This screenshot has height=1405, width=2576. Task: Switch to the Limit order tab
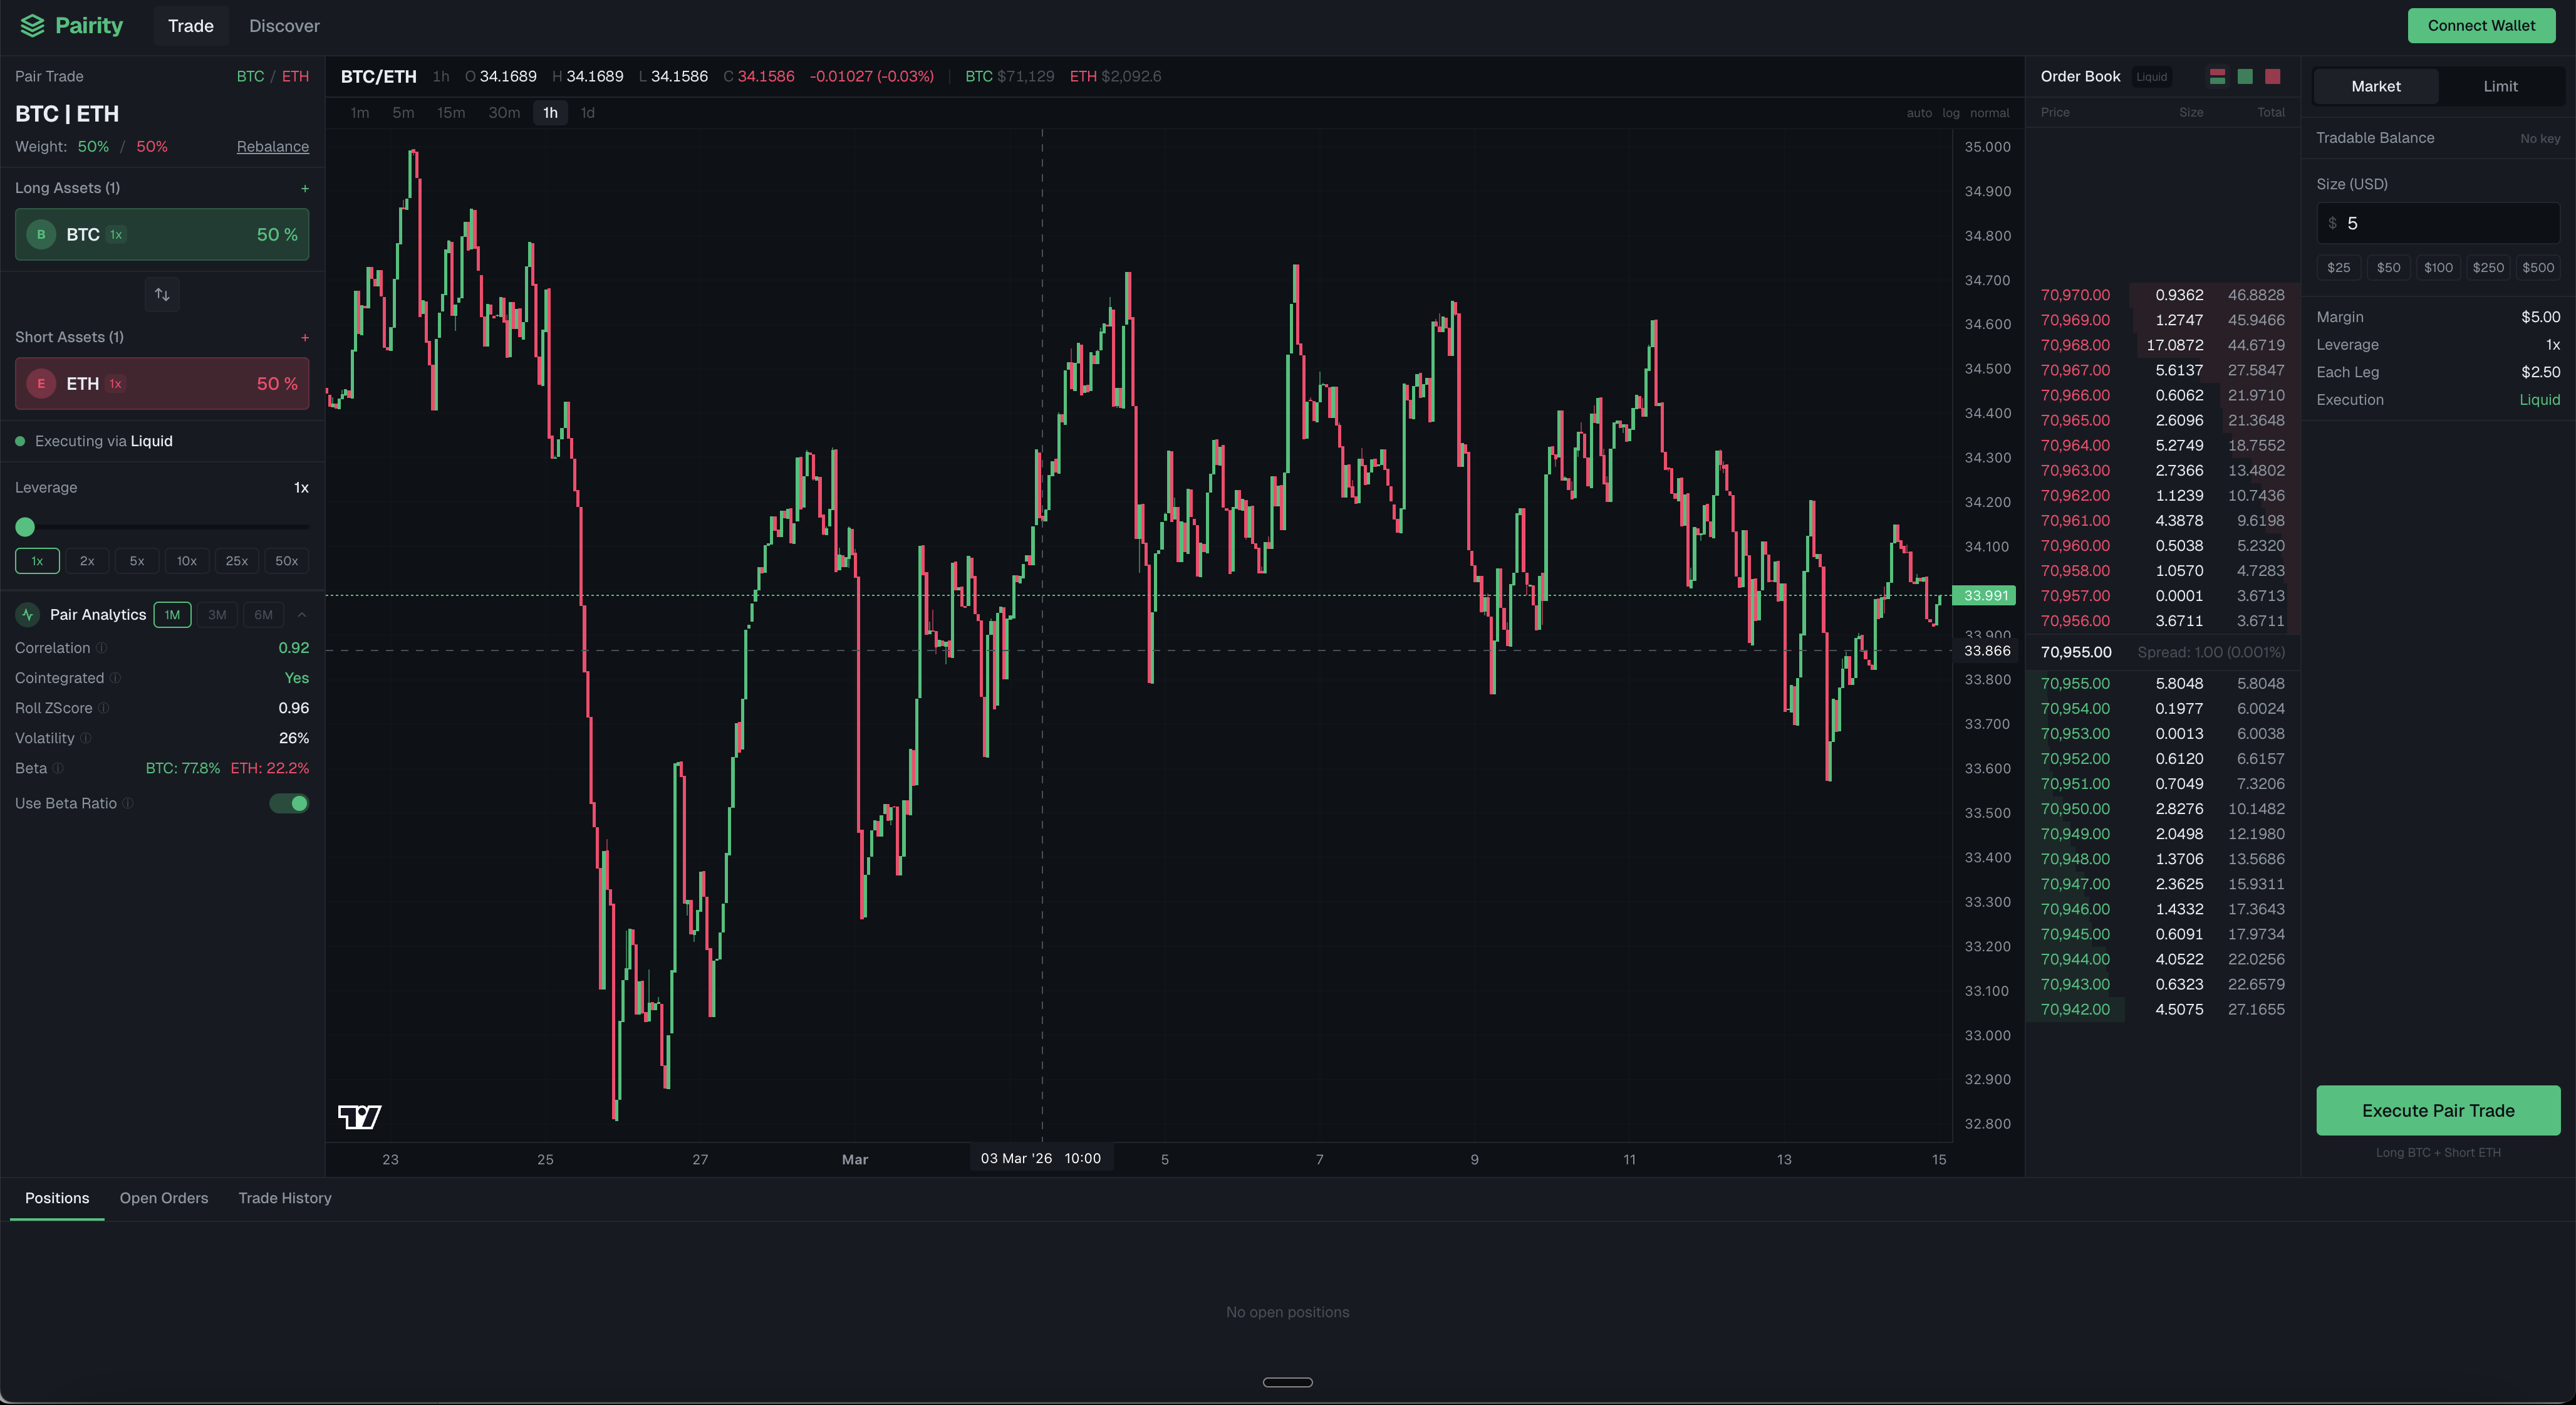[2500, 86]
